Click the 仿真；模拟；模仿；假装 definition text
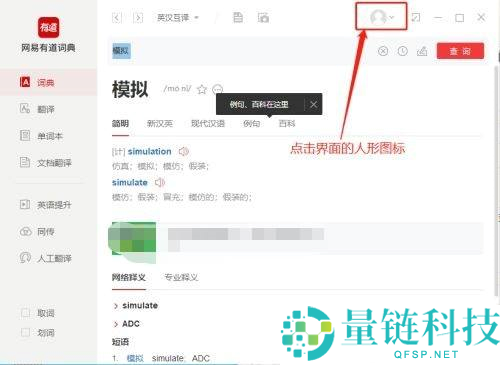 (x=160, y=166)
